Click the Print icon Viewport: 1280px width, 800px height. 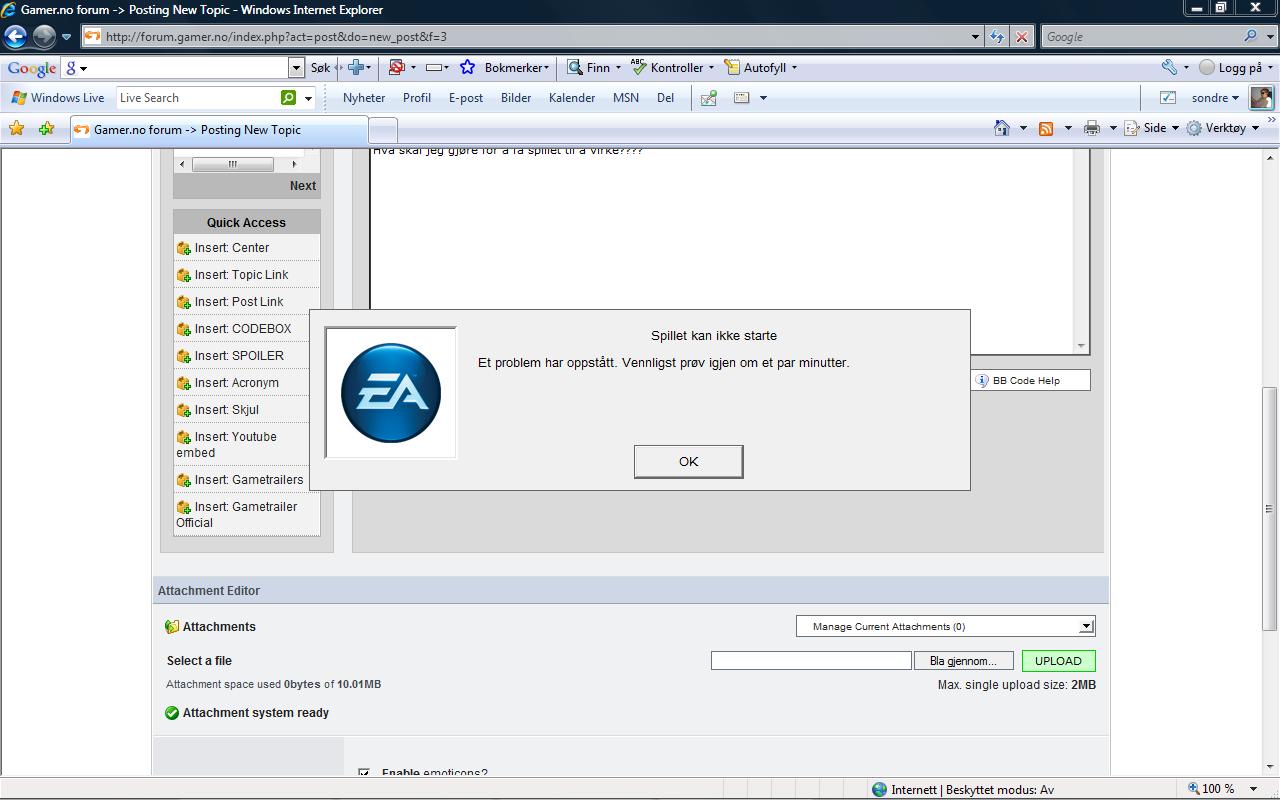(1091, 128)
